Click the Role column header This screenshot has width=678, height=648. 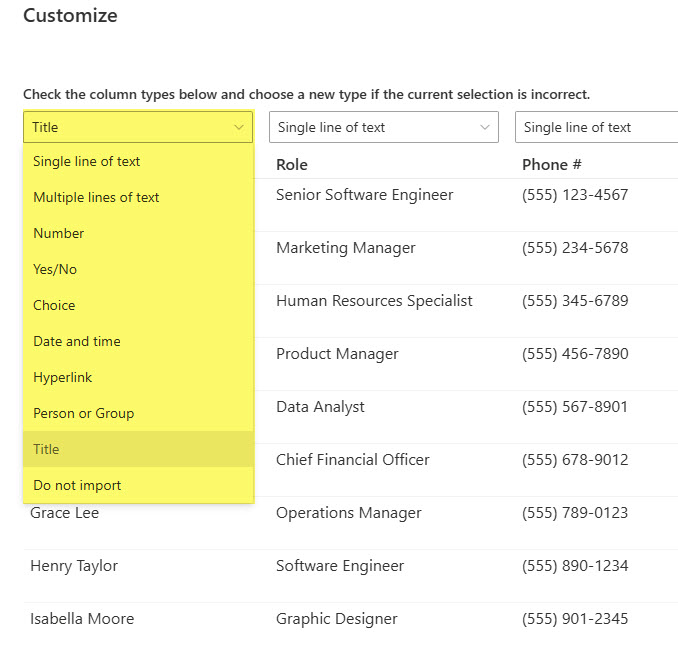292,164
